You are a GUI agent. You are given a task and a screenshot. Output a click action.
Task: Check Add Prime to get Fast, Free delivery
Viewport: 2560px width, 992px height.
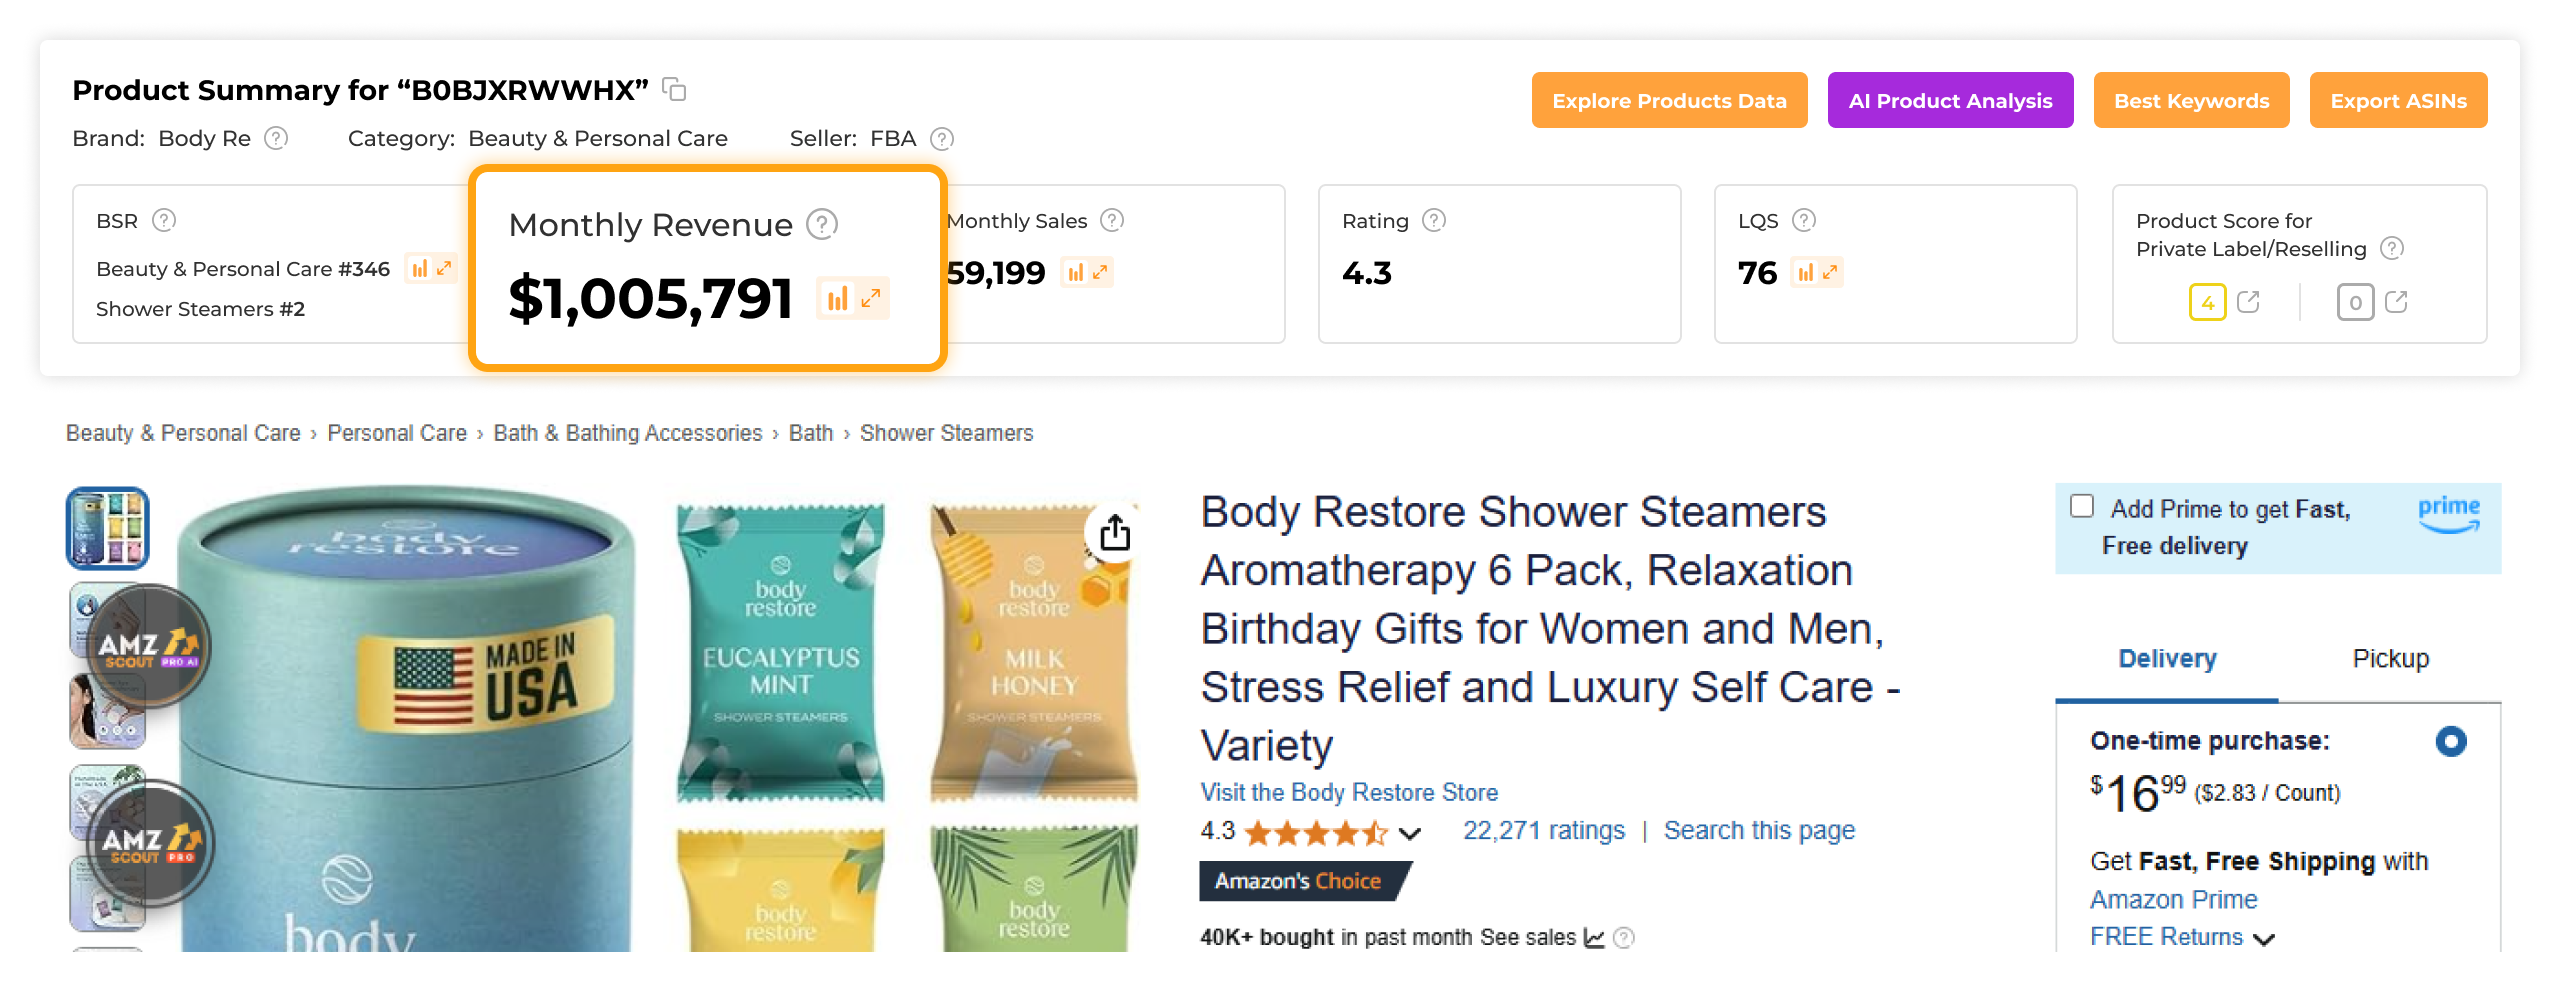pos(2081,508)
